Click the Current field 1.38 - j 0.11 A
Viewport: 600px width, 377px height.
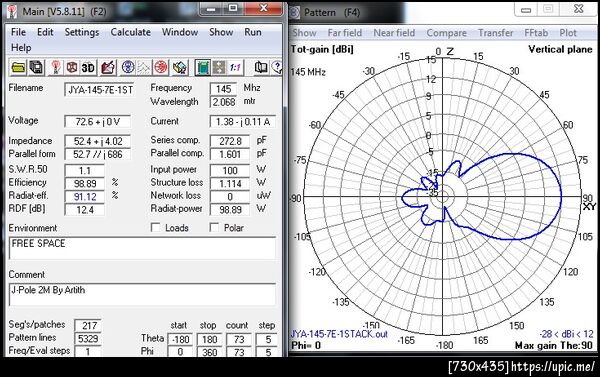pyautogui.click(x=243, y=122)
